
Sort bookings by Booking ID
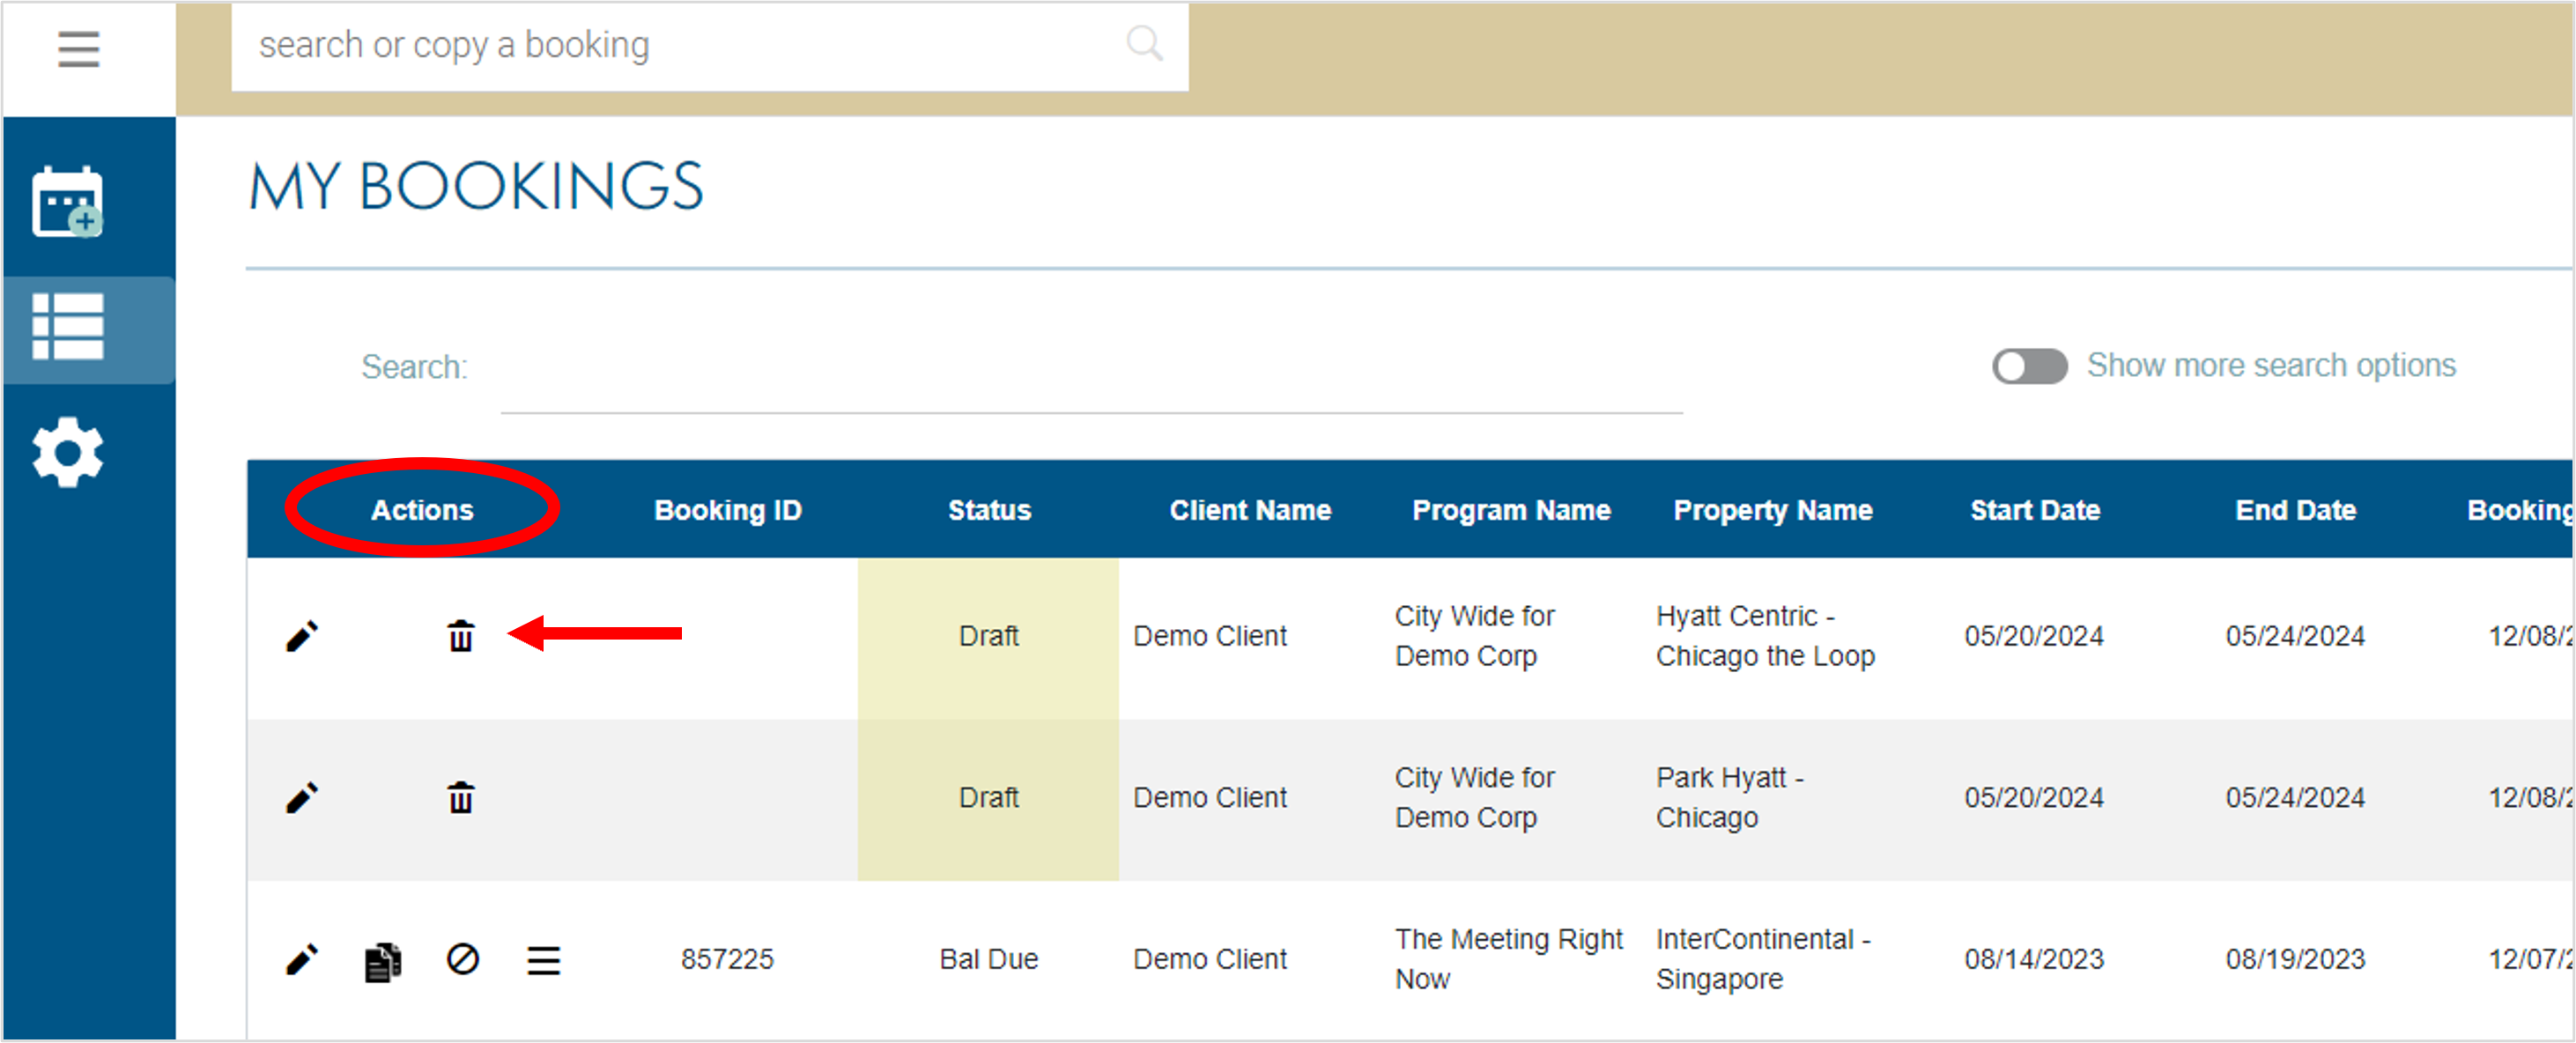pyautogui.click(x=727, y=509)
